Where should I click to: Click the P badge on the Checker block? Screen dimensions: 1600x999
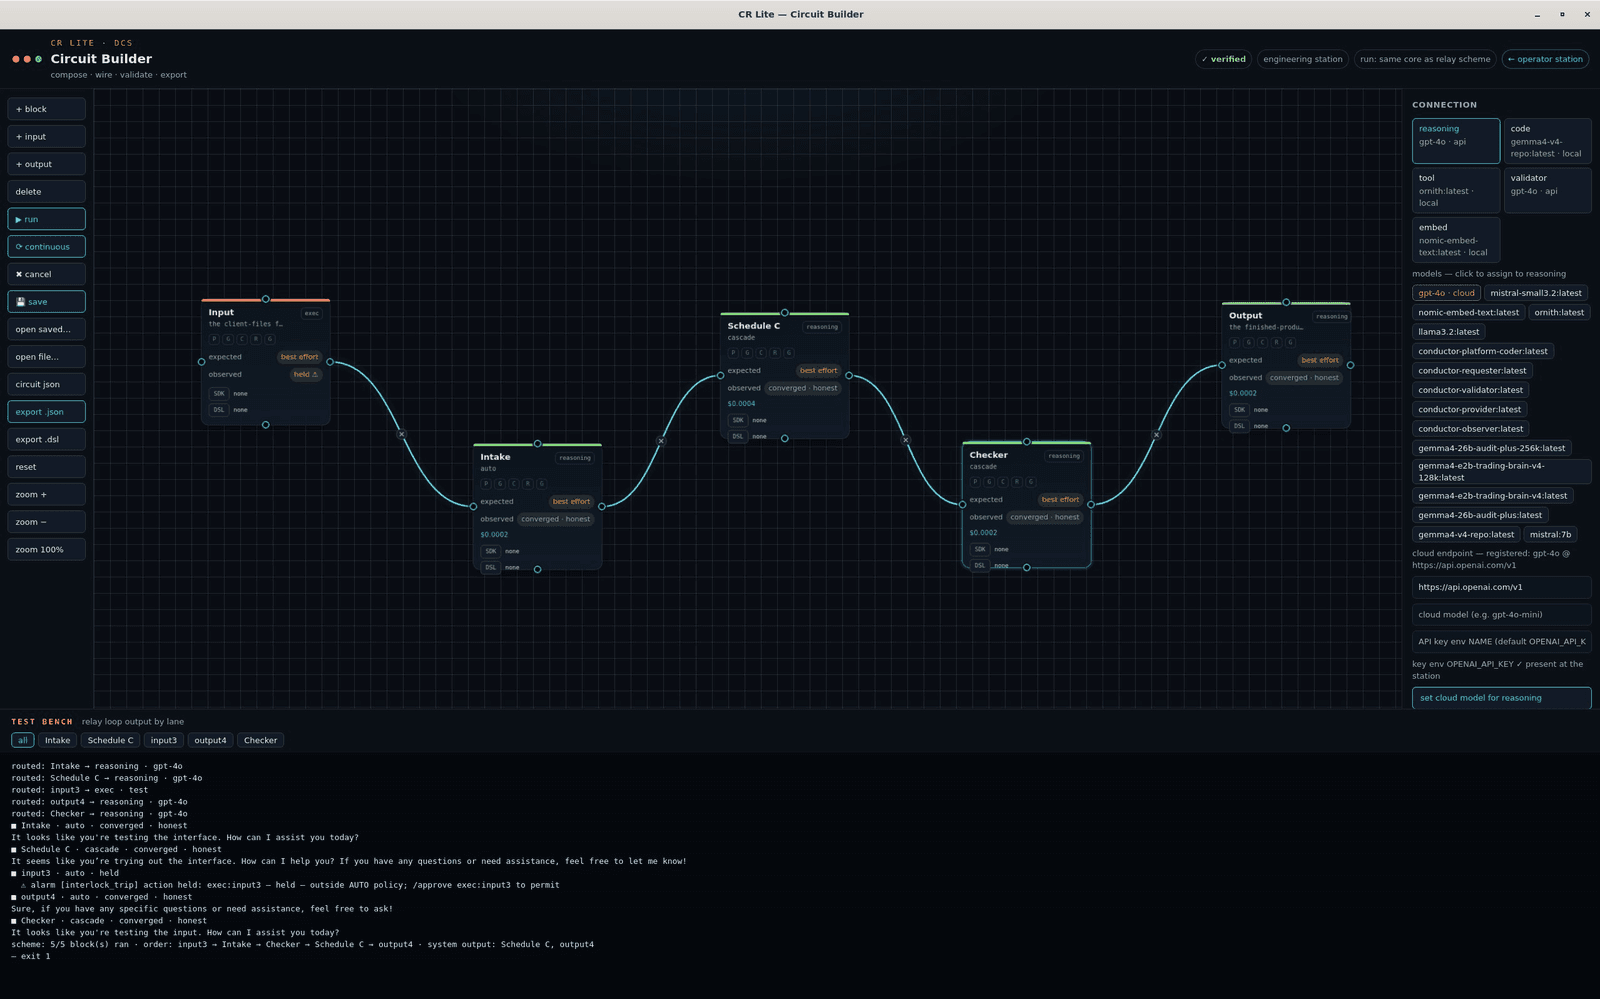pyautogui.click(x=975, y=482)
